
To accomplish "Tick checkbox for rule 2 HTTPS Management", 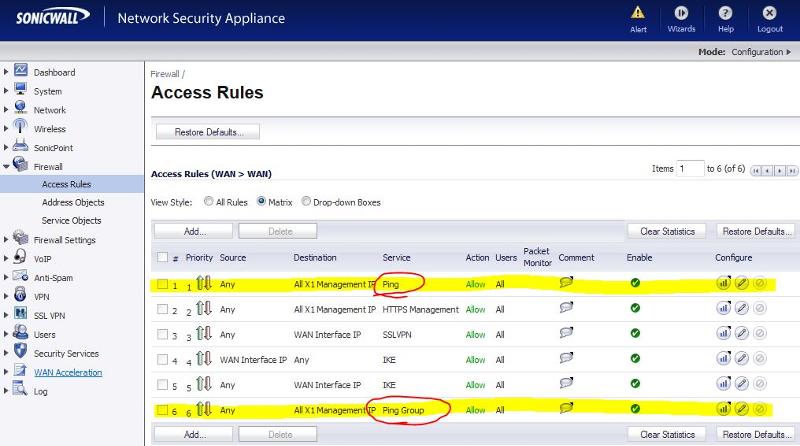I will (x=162, y=309).
